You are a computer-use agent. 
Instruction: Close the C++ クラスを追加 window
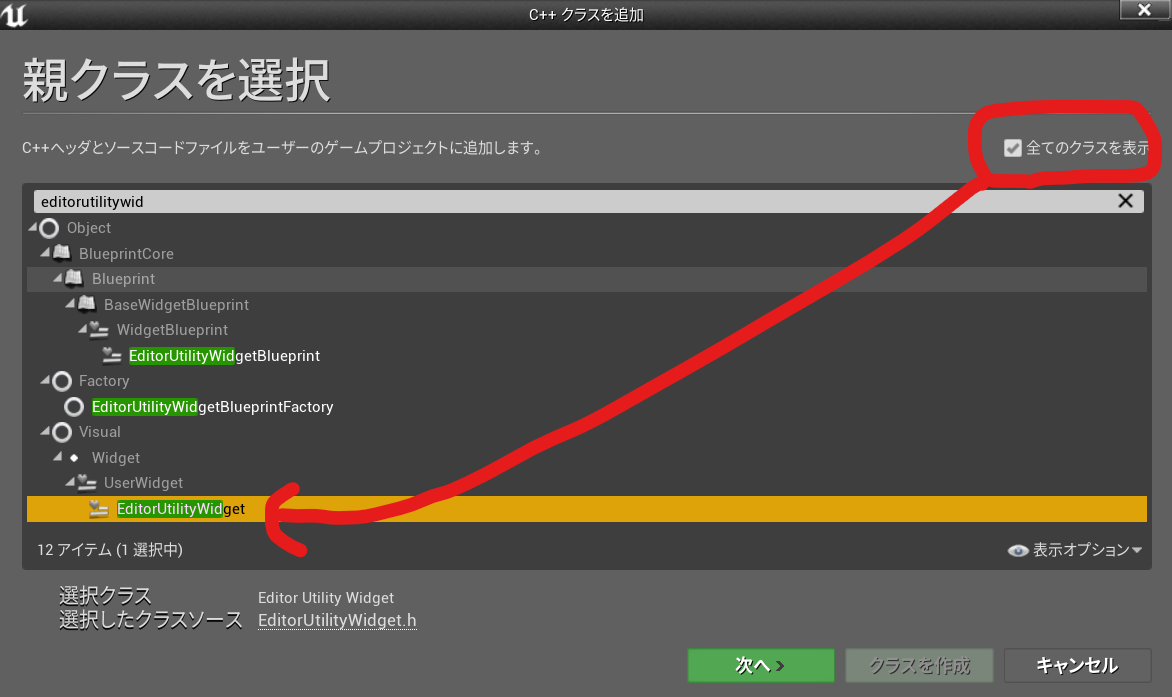click(x=1144, y=10)
